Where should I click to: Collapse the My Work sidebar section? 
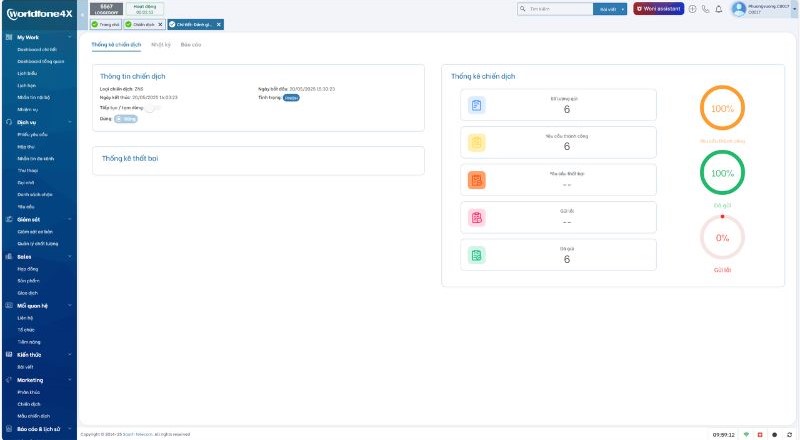(x=70, y=37)
